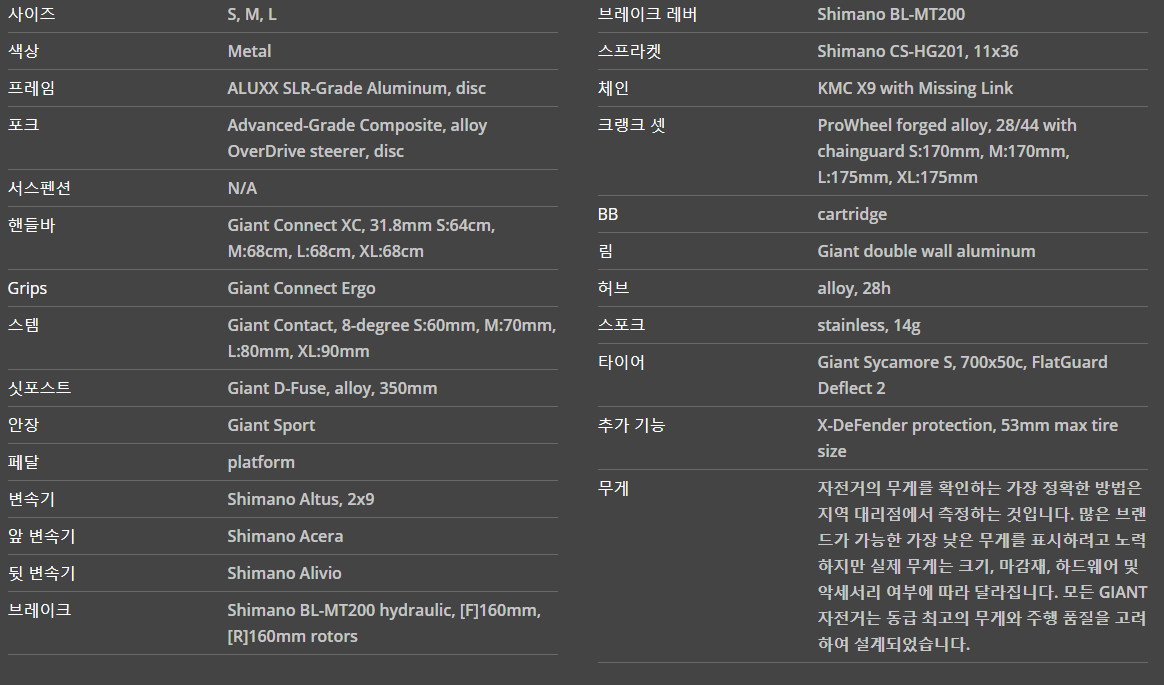
Task: Click the 프레임 label
Action: [x=31, y=88]
